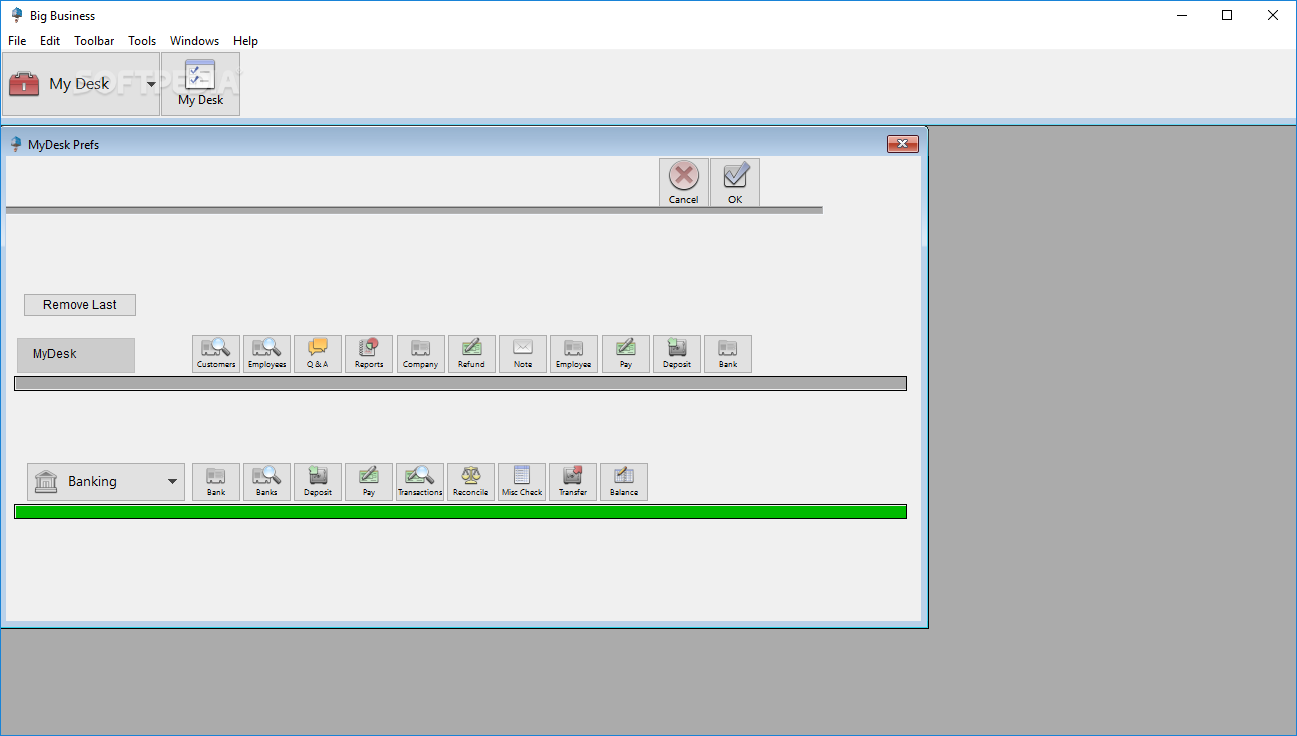
Task: Close the MyDesk Prefs window
Action: pos(902,144)
